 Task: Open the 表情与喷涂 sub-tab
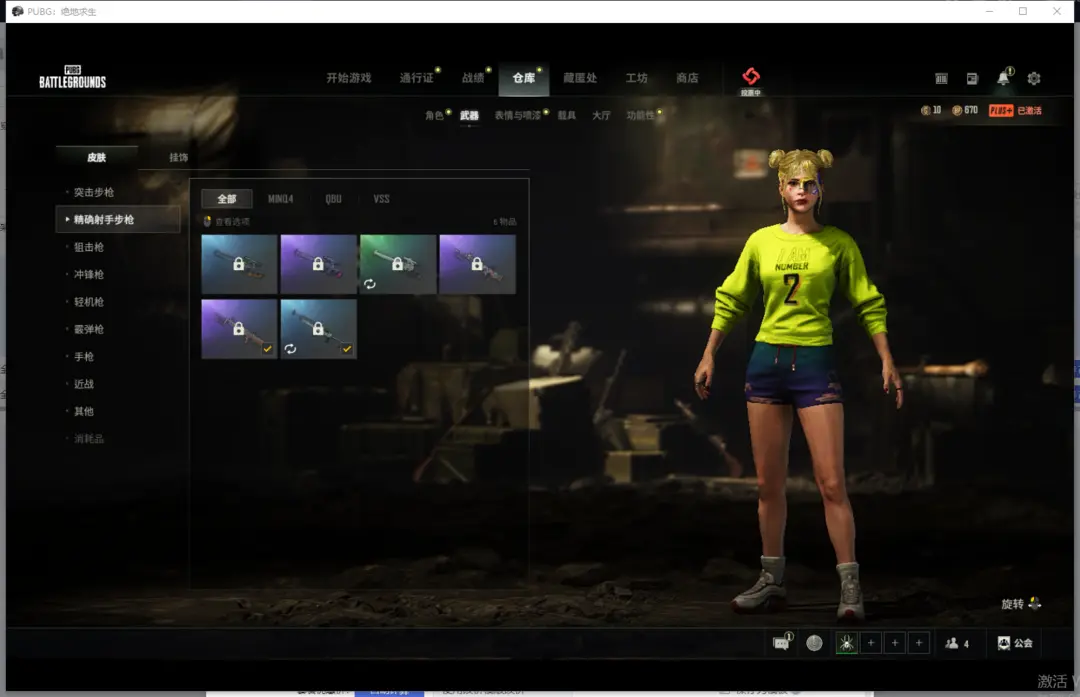coord(517,115)
